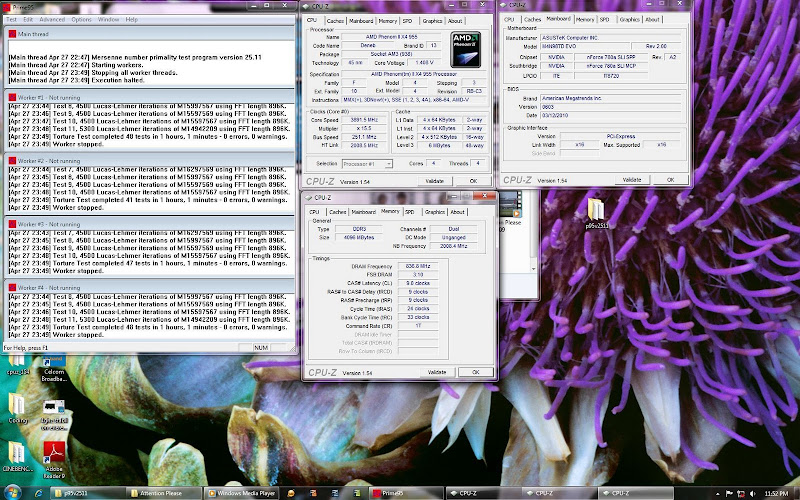Screen dimensions: 800x500
Task: Open the Adobe Reader 9 desktop shortcut
Action: click(53, 453)
